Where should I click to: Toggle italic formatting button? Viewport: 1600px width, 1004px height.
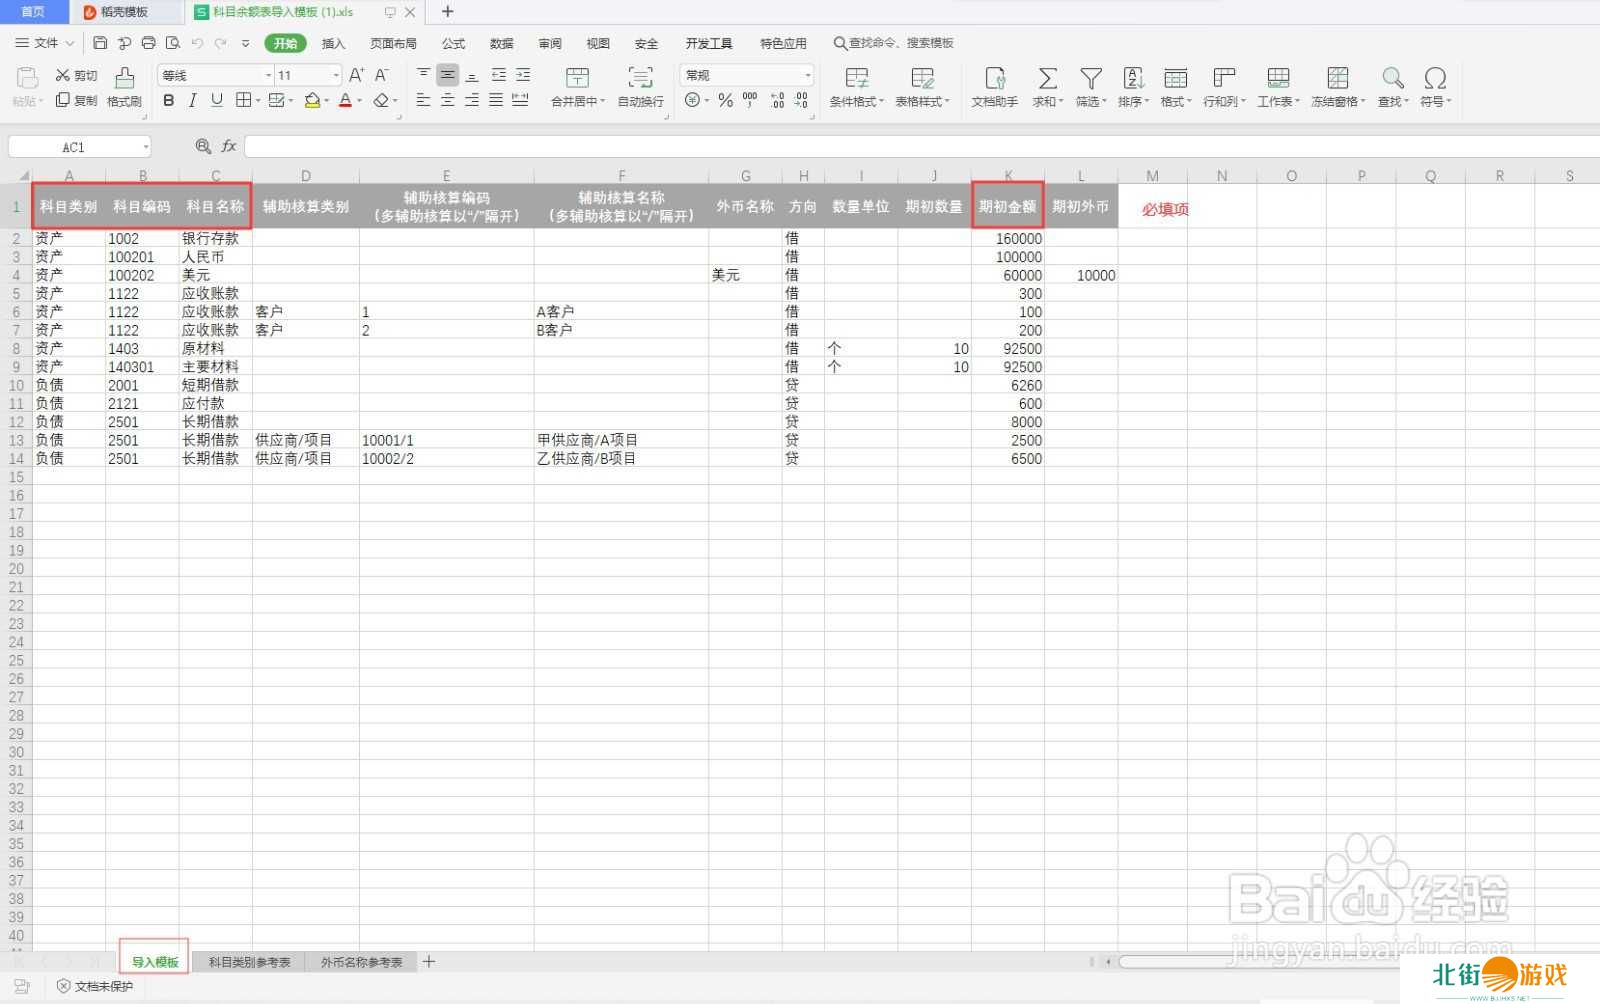click(192, 100)
